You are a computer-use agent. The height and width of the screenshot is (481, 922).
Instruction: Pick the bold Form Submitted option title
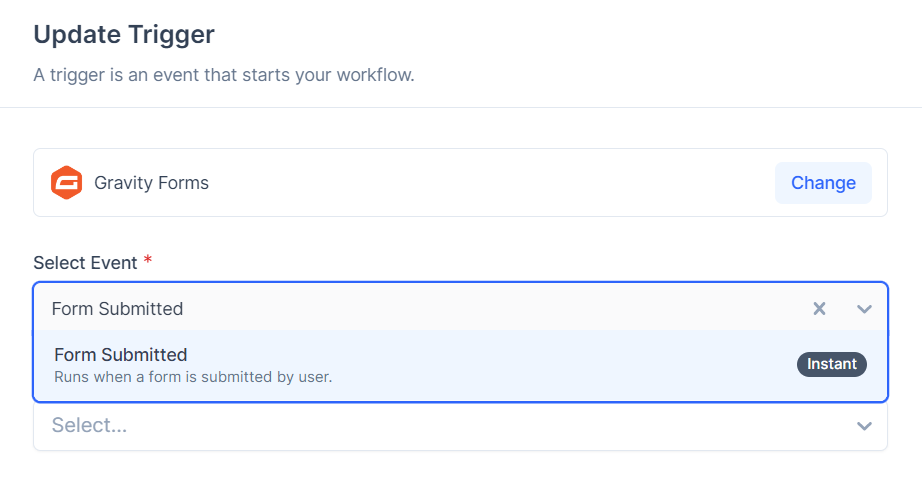point(121,355)
